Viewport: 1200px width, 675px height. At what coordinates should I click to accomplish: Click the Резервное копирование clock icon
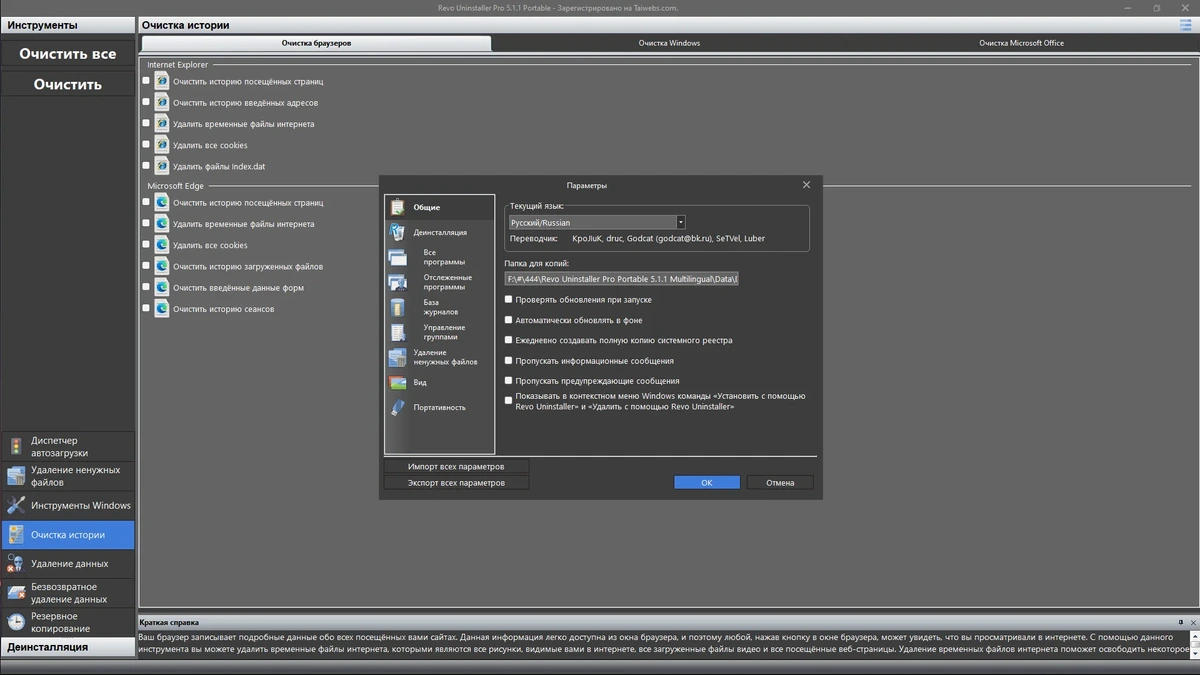16,622
